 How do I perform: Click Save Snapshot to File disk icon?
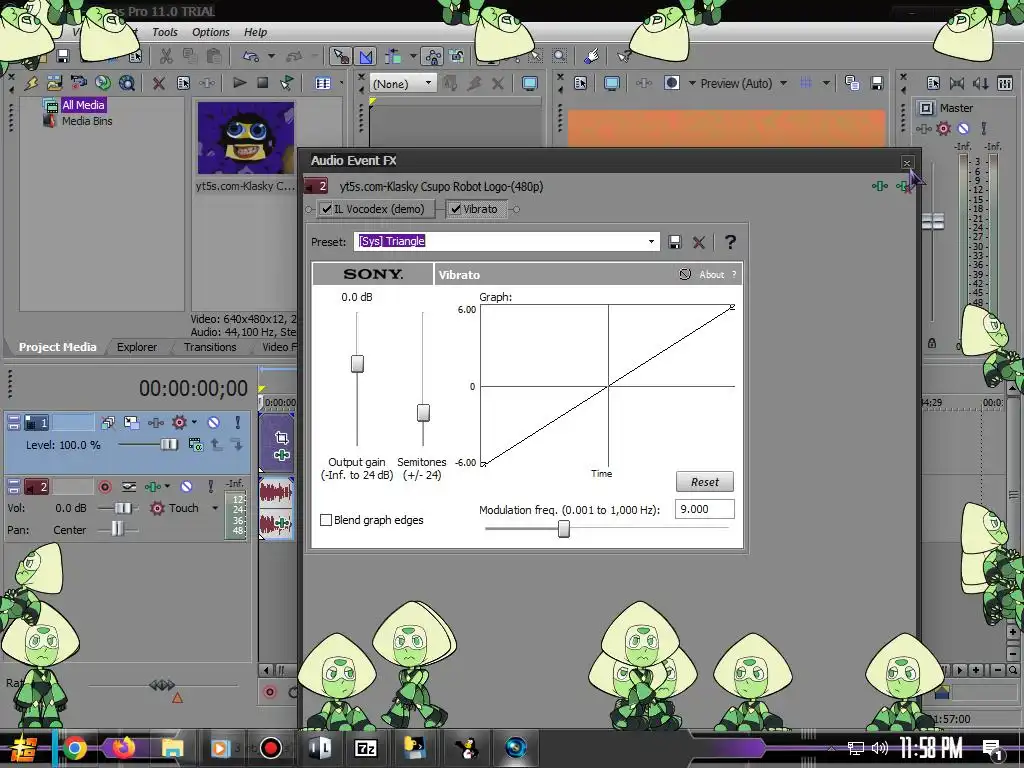[877, 83]
